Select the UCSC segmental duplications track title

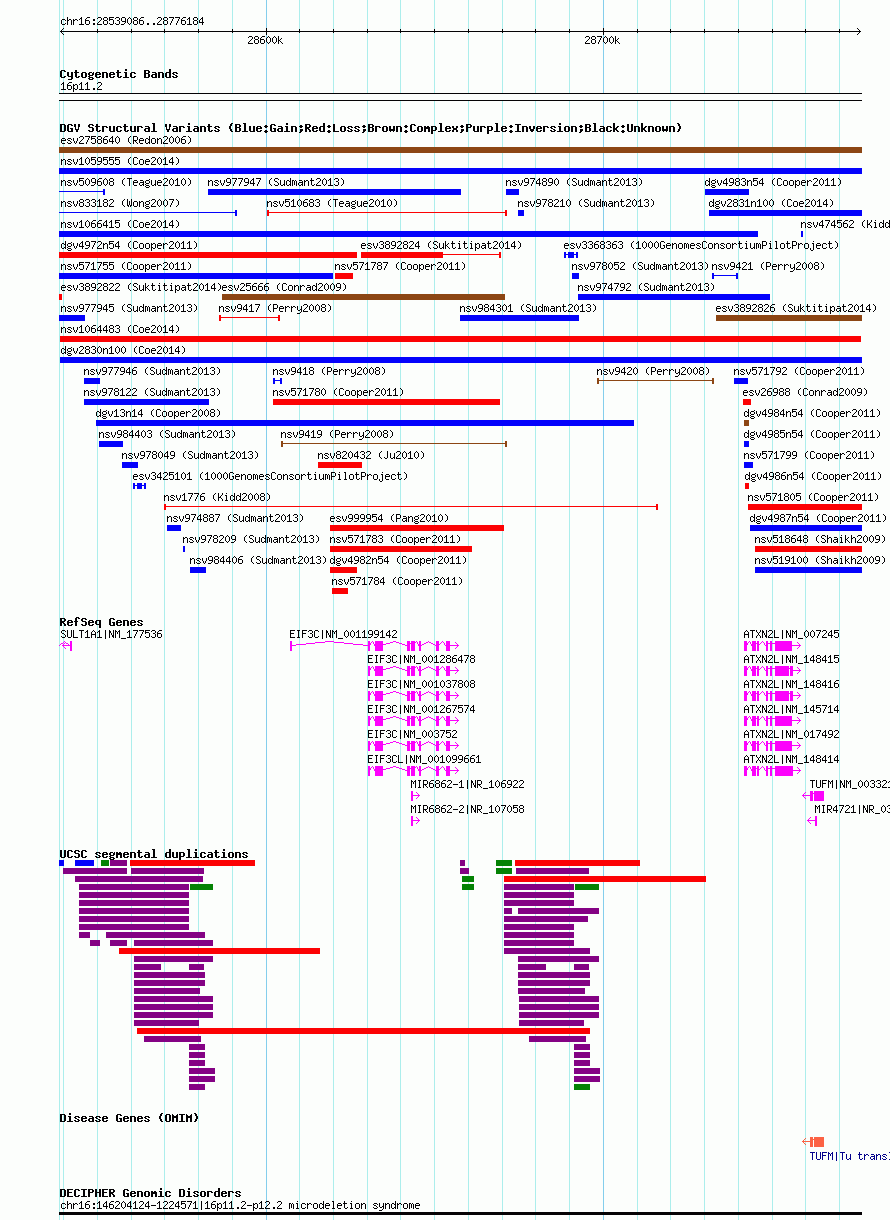click(154, 854)
